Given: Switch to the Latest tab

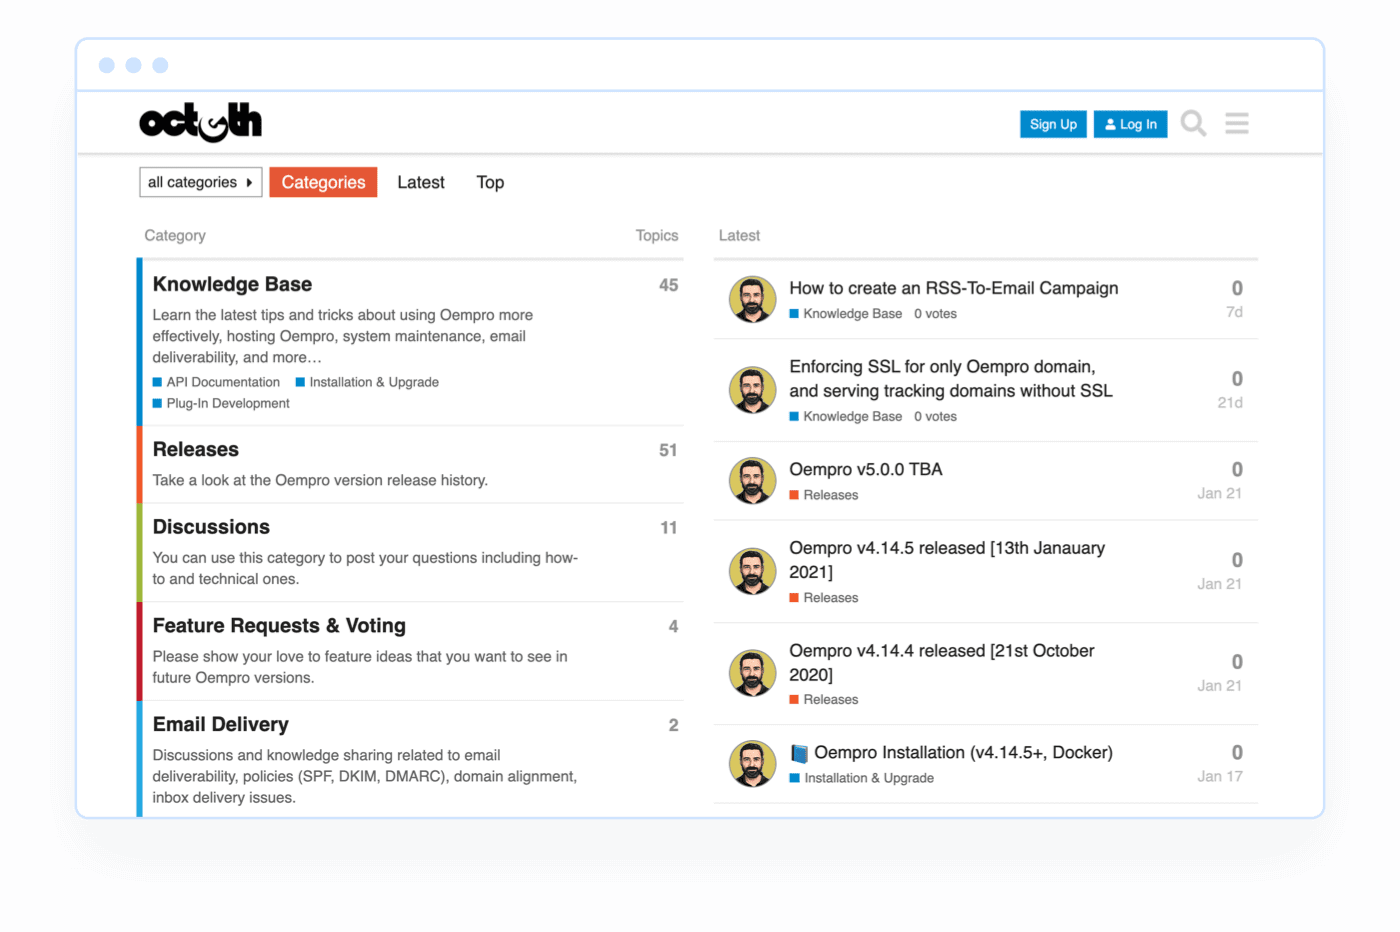Looking at the screenshot, I should click(421, 182).
